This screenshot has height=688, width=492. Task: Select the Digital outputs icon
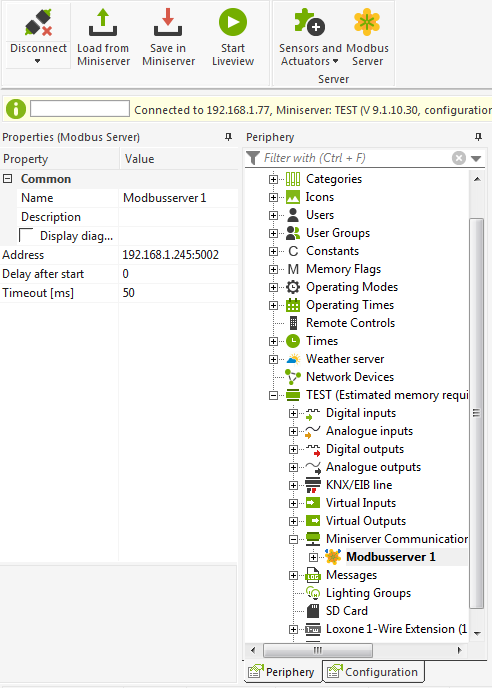pos(313,449)
